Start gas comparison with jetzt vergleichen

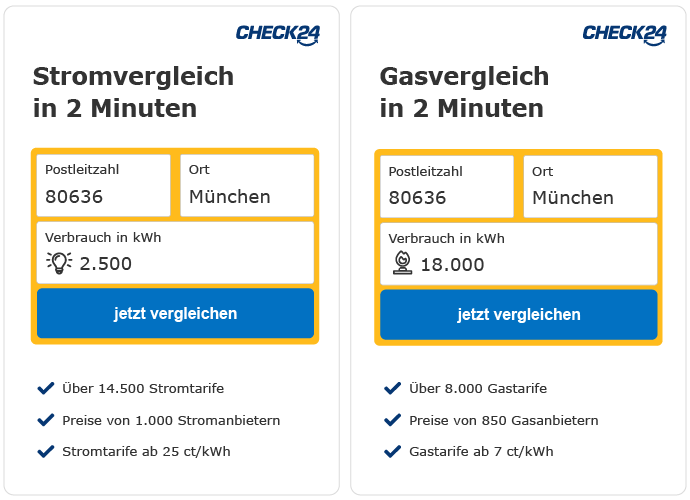click(x=519, y=315)
